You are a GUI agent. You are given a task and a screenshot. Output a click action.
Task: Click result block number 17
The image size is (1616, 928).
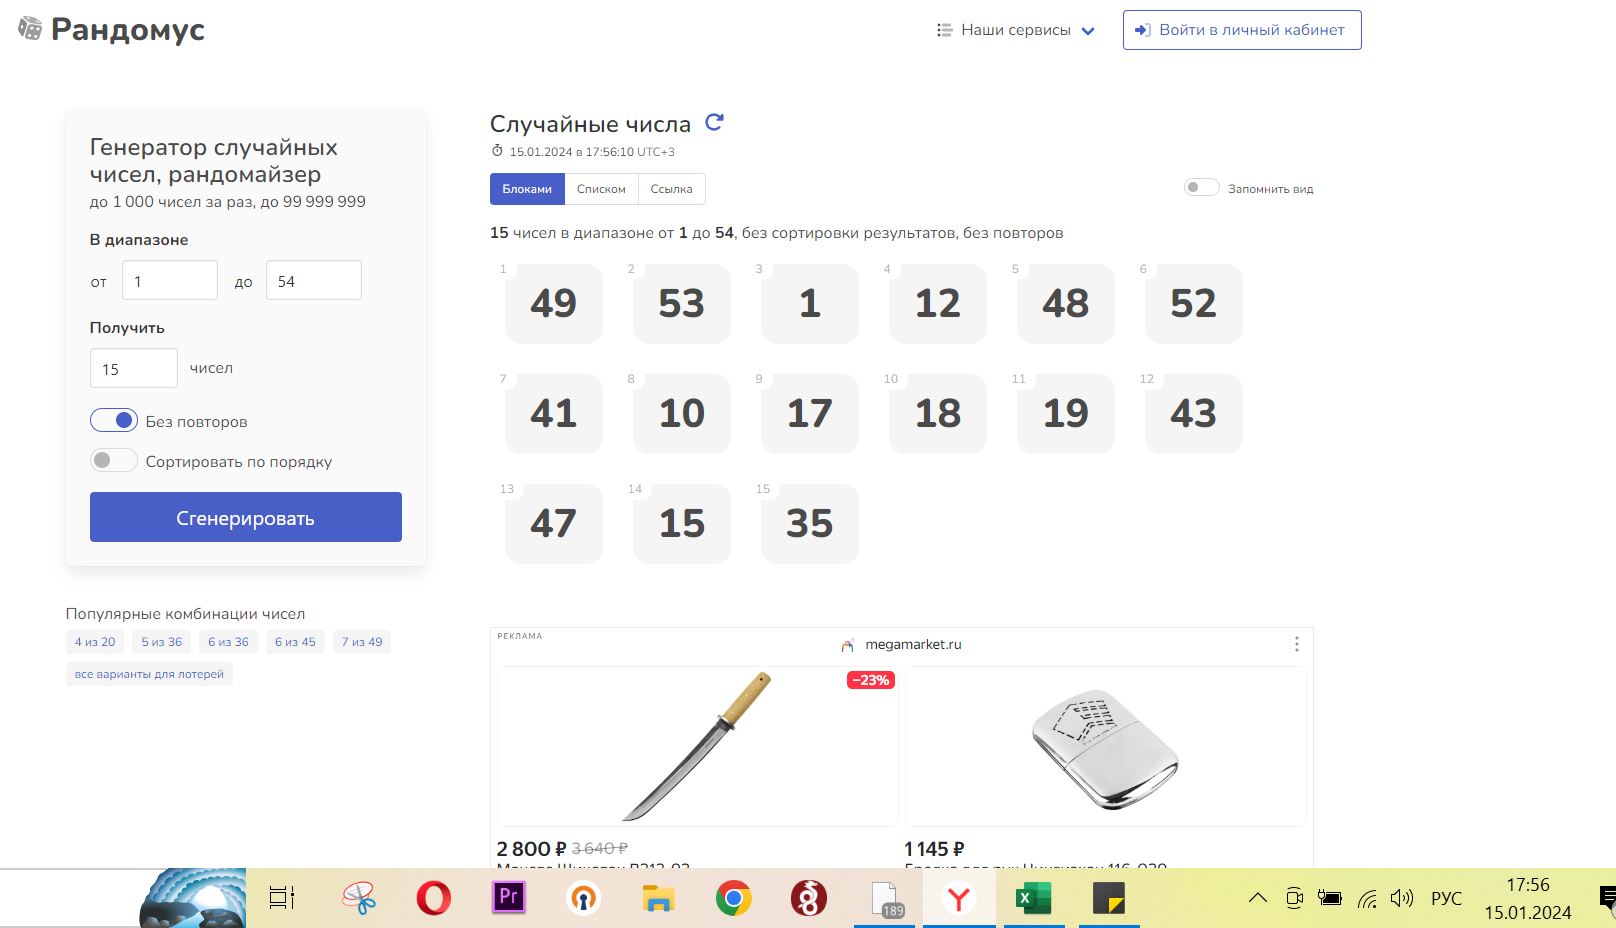pyautogui.click(x=810, y=414)
